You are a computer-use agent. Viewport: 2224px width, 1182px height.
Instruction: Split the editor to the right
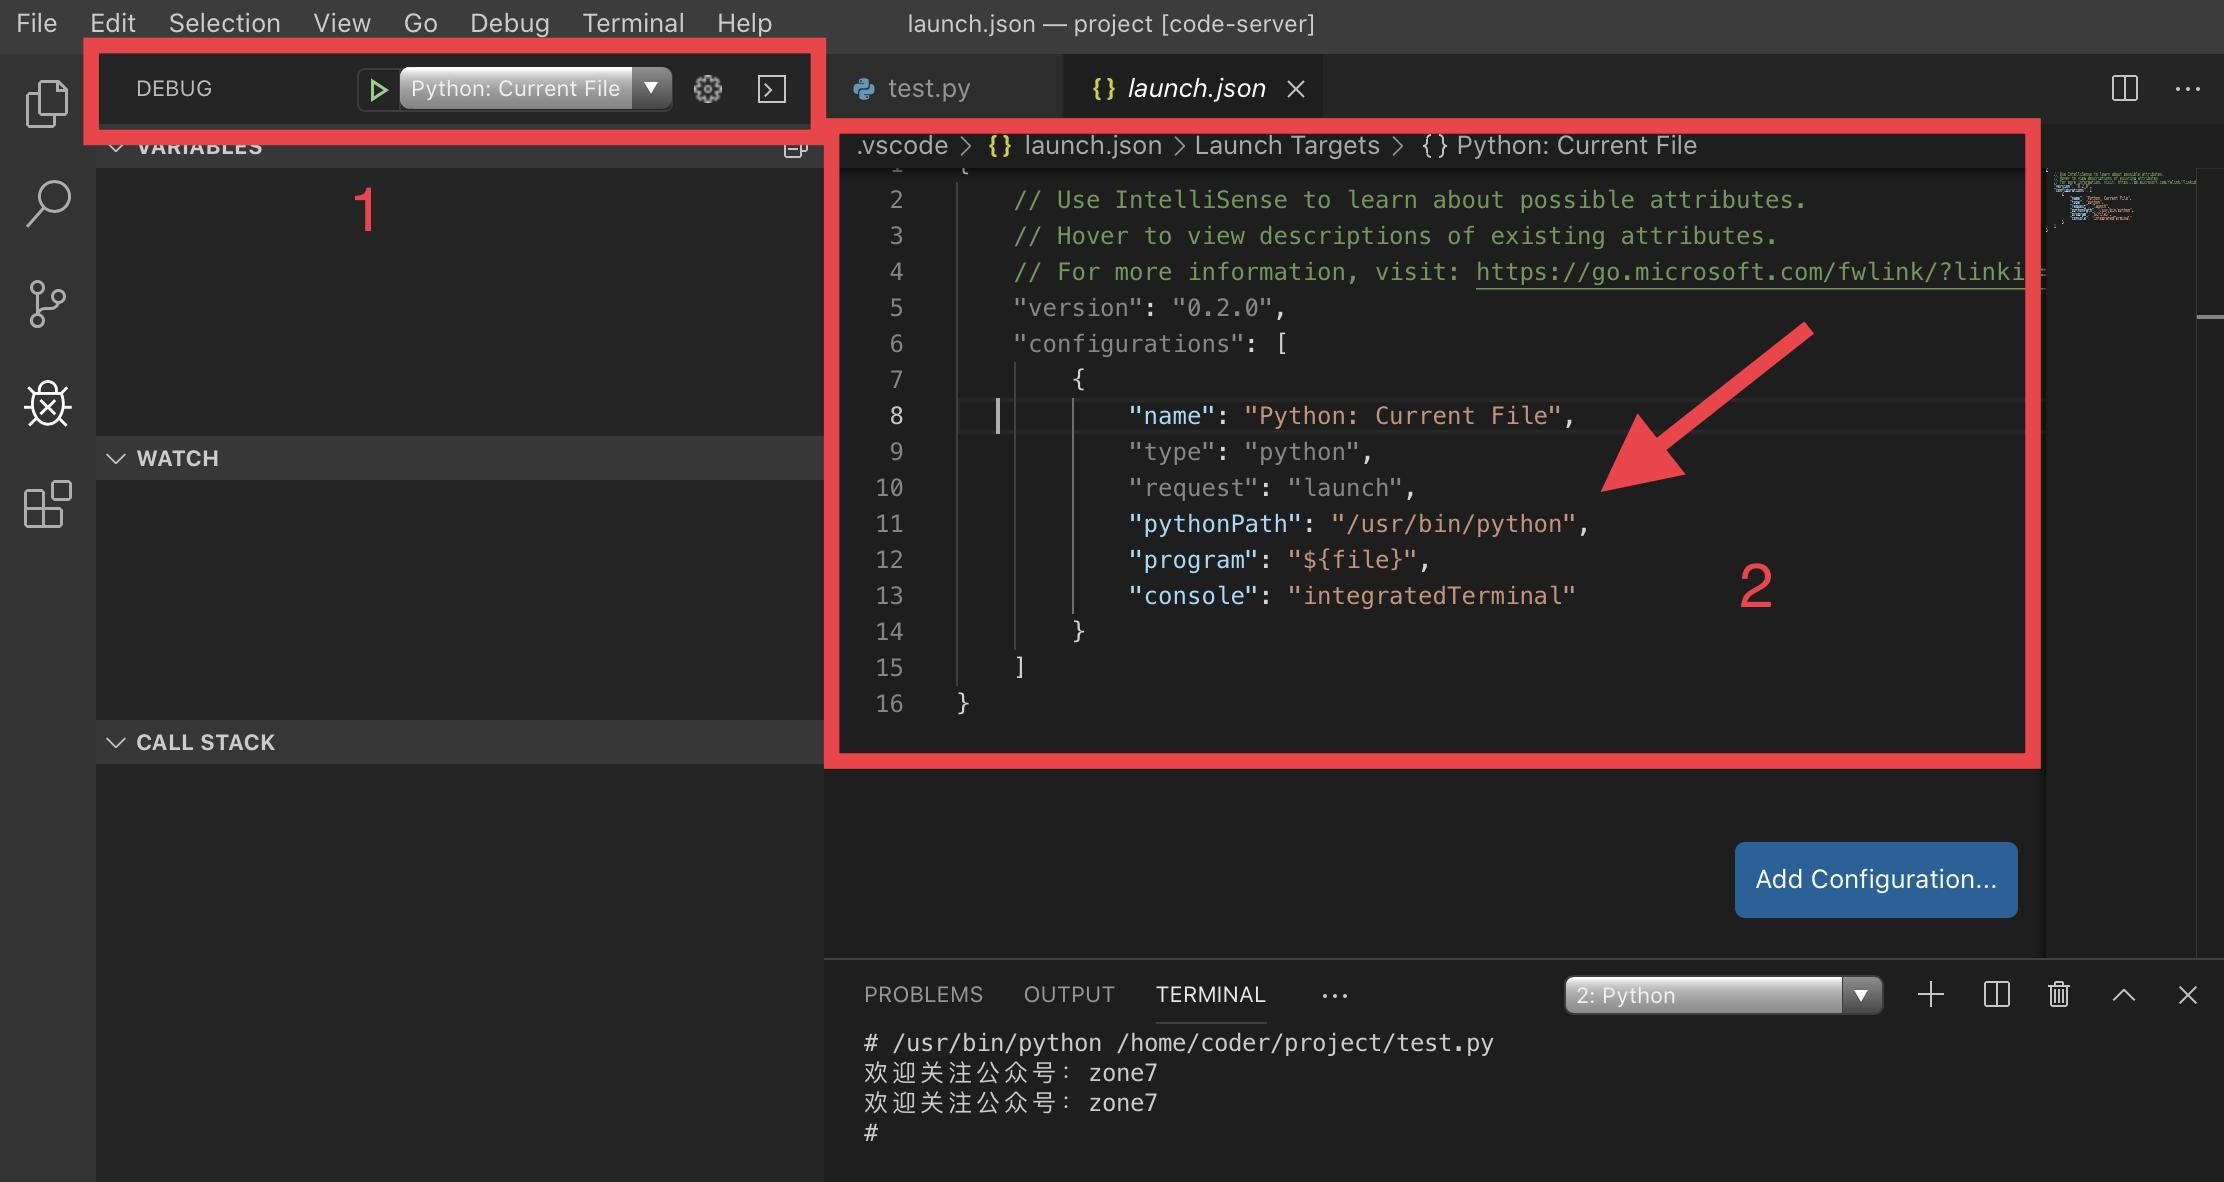coord(2124,88)
